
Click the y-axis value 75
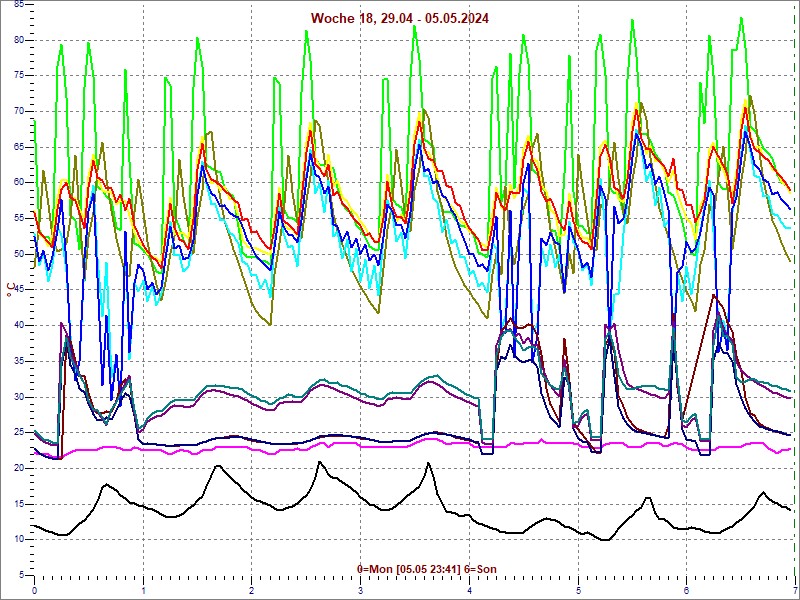18,75
